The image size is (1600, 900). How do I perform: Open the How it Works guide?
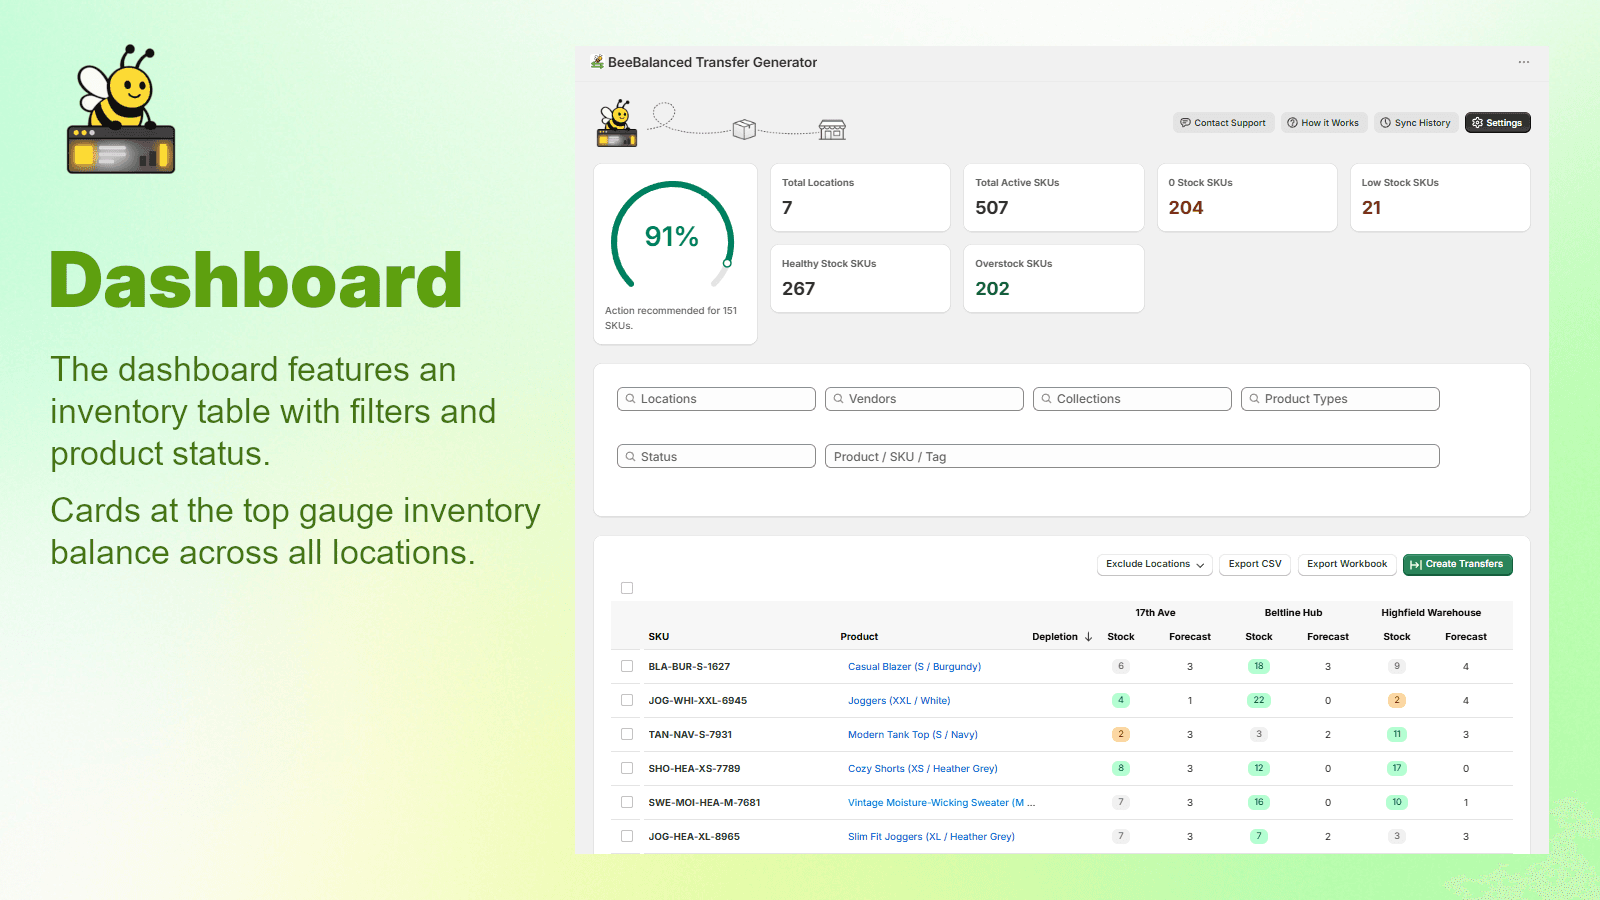point(1323,123)
